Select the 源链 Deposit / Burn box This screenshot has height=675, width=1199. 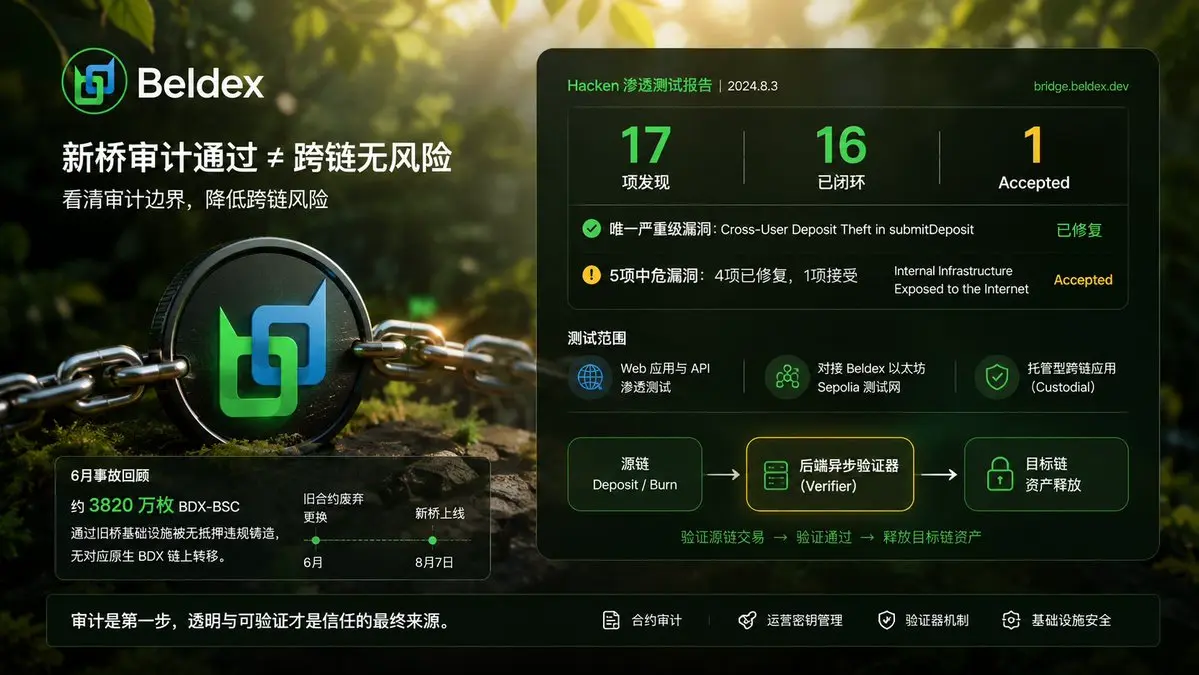635,474
